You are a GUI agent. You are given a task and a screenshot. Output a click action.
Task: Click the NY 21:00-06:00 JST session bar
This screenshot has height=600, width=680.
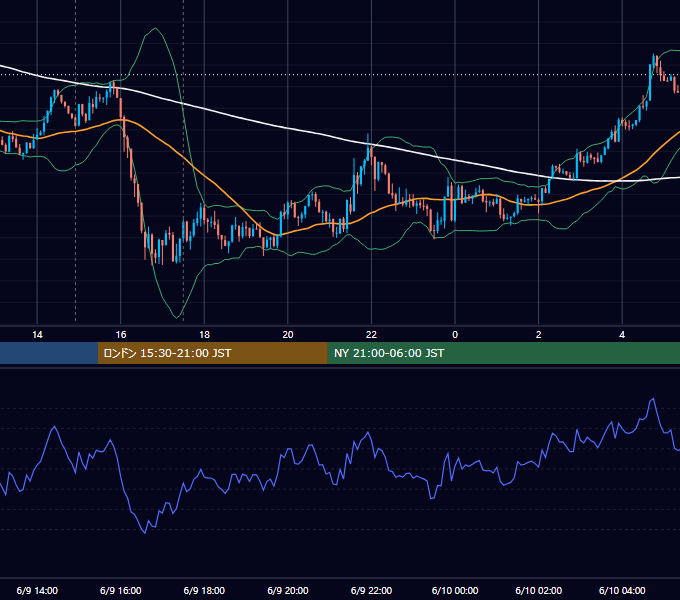(x=503, y=353)
